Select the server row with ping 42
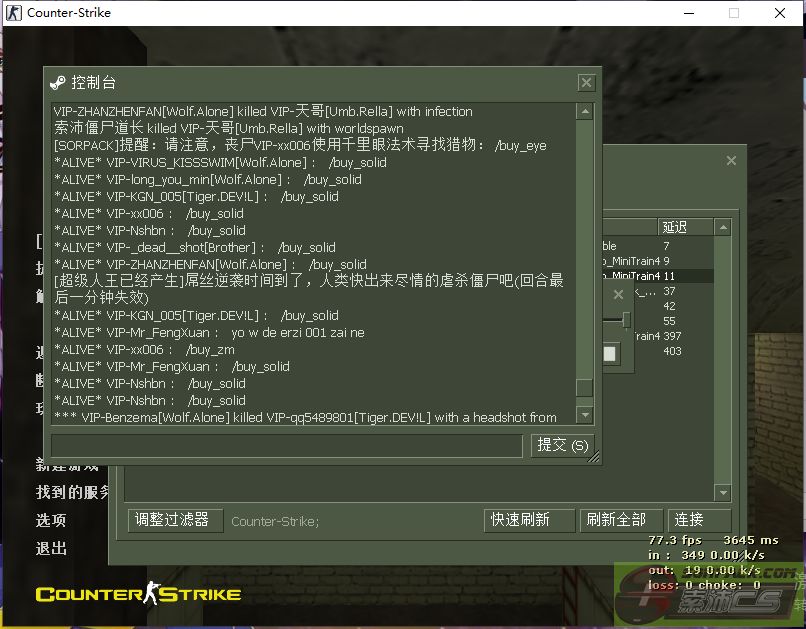This screenshot has height=629, width=806. [x=673, y=306]
